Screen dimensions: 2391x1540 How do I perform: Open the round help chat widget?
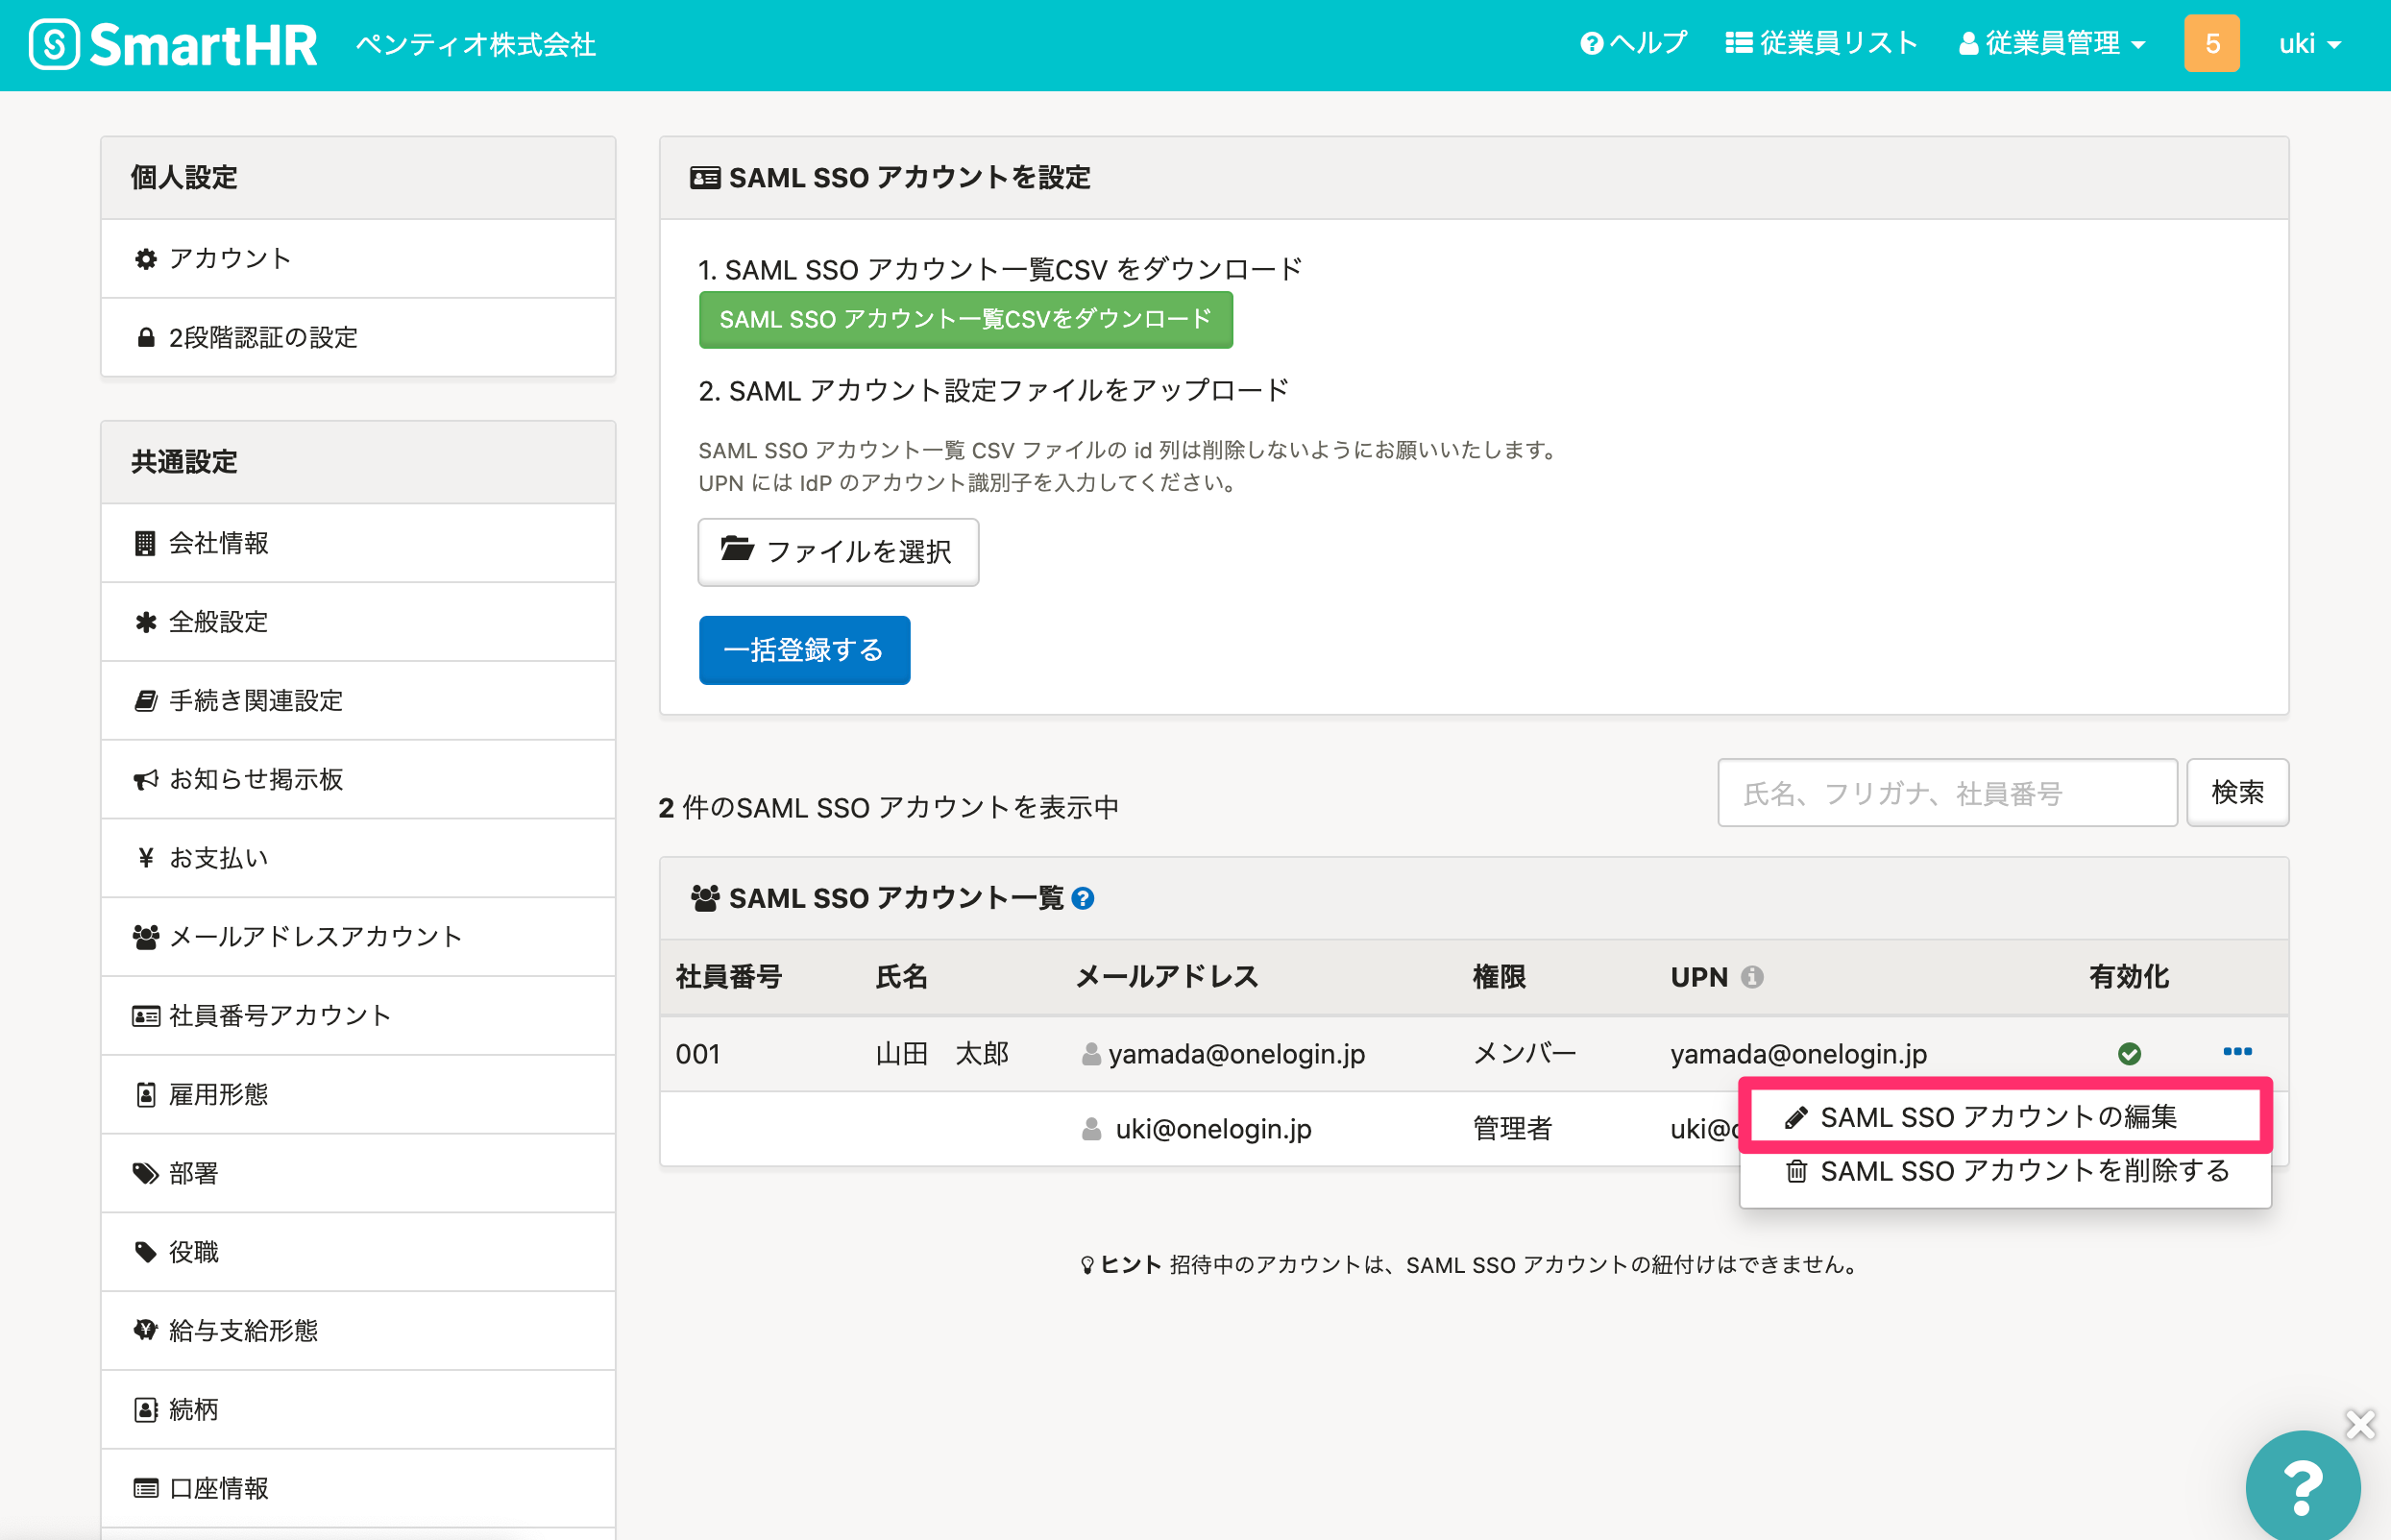[2302, 1485]
